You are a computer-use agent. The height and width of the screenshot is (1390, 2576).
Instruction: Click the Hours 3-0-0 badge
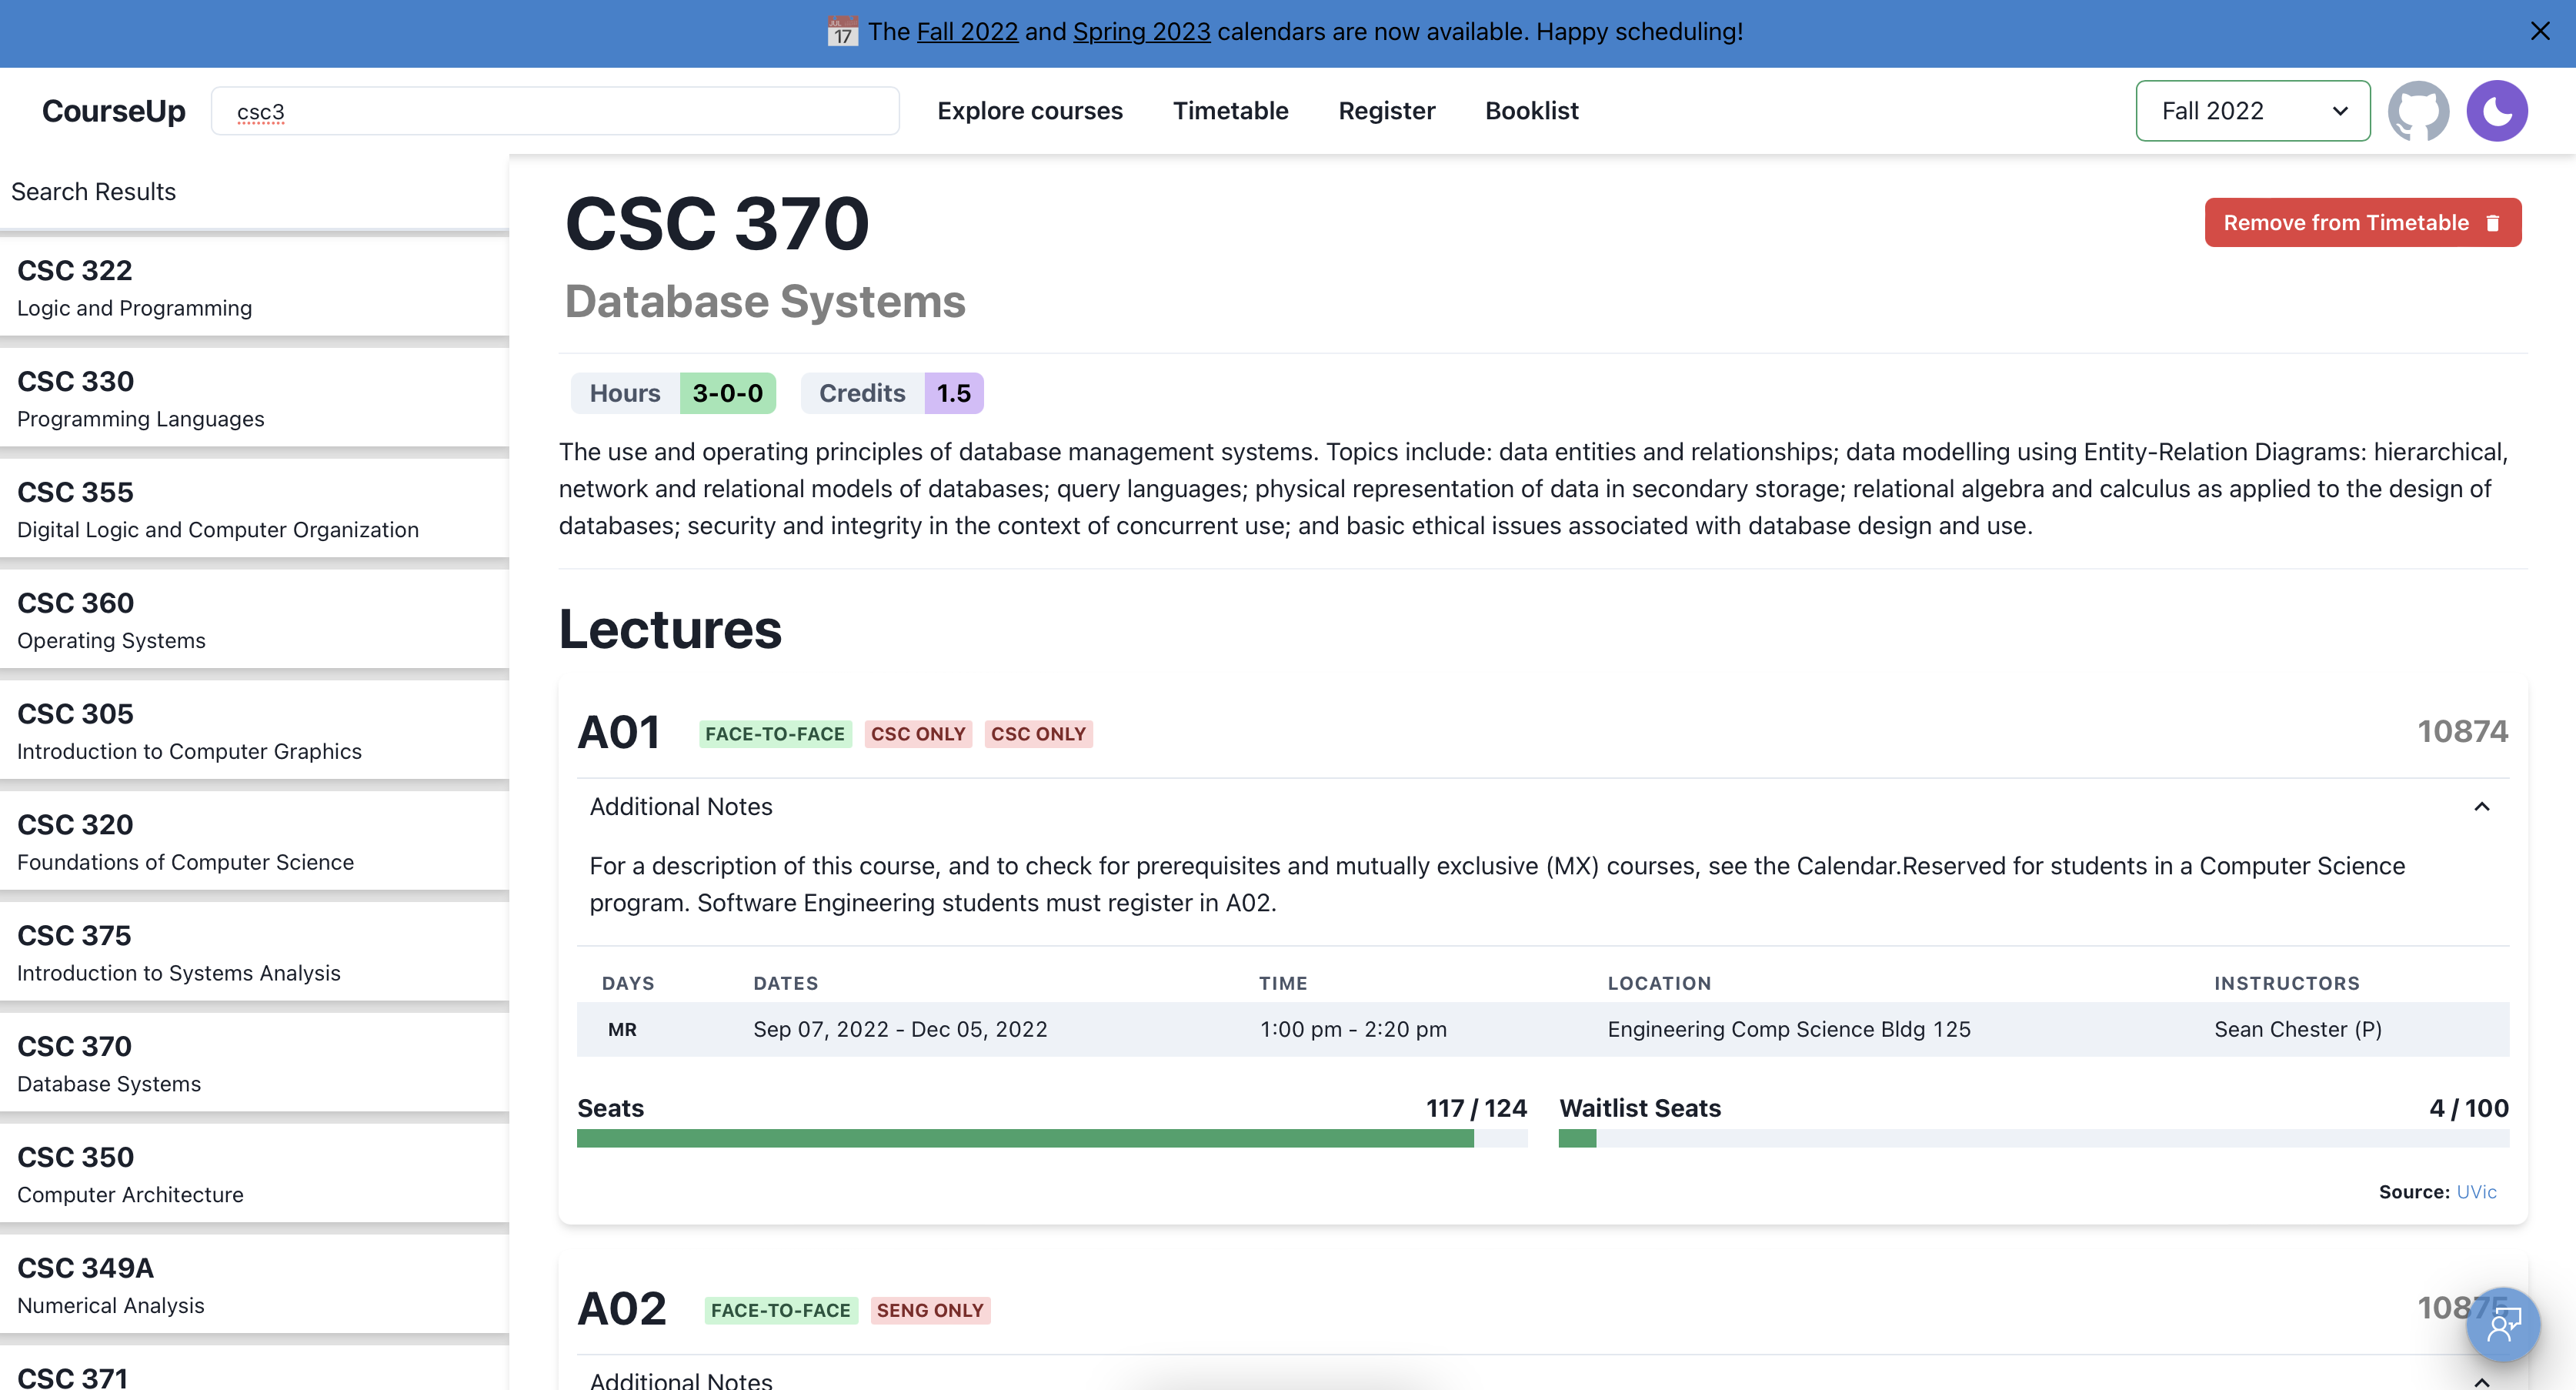pyautogui.click(x=673, y=393)
